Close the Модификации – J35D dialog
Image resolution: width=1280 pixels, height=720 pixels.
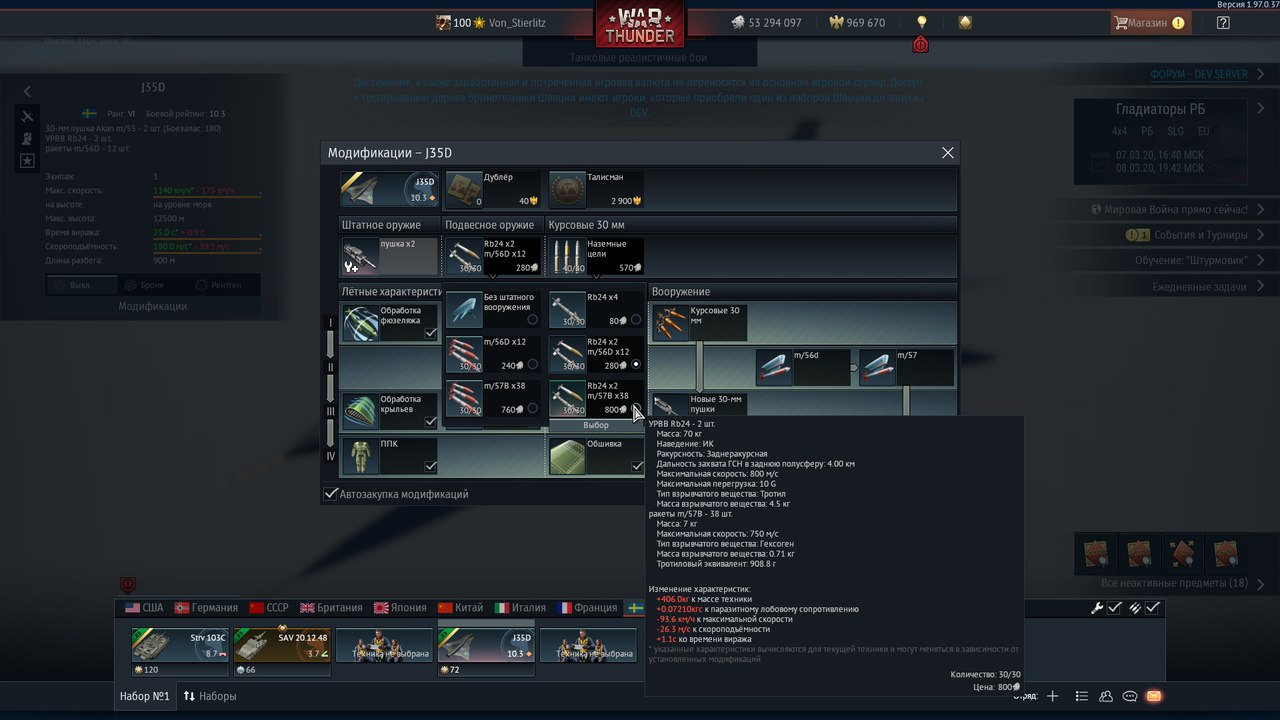[x=948, y=153]
